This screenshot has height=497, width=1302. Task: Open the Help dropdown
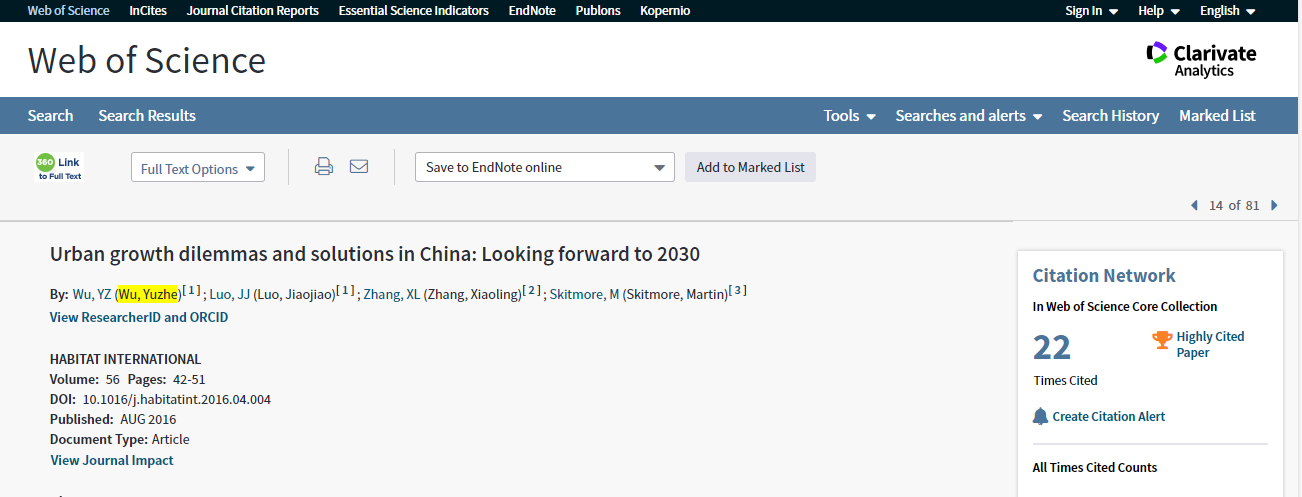coord(1159,11)
